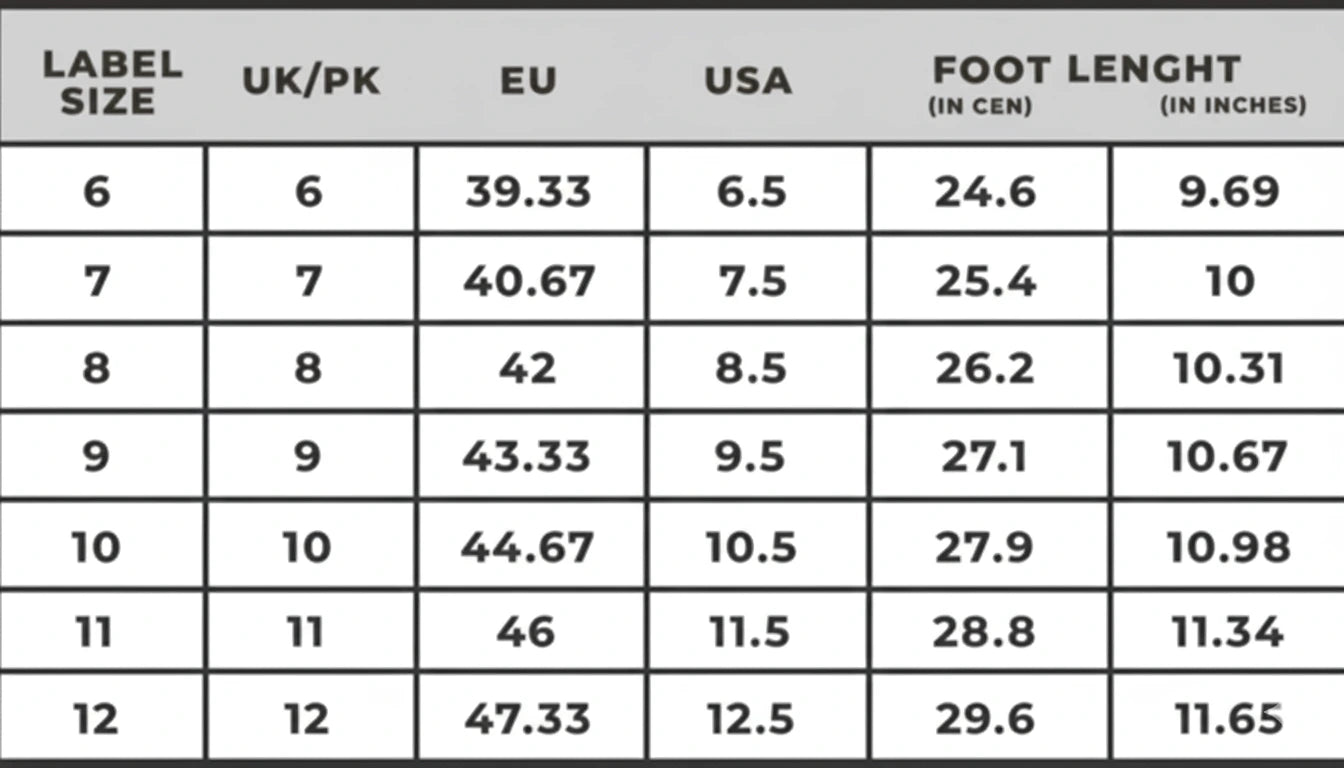Click the USA size 9.5 cell

point(752,458)
